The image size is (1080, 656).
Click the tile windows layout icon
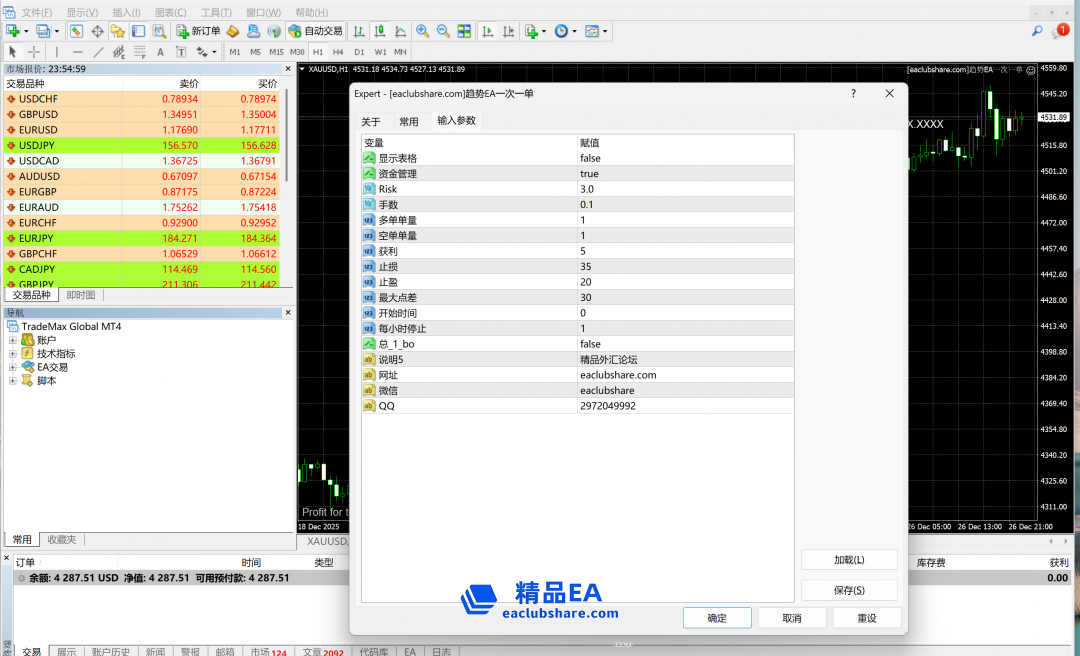(464, 31)
